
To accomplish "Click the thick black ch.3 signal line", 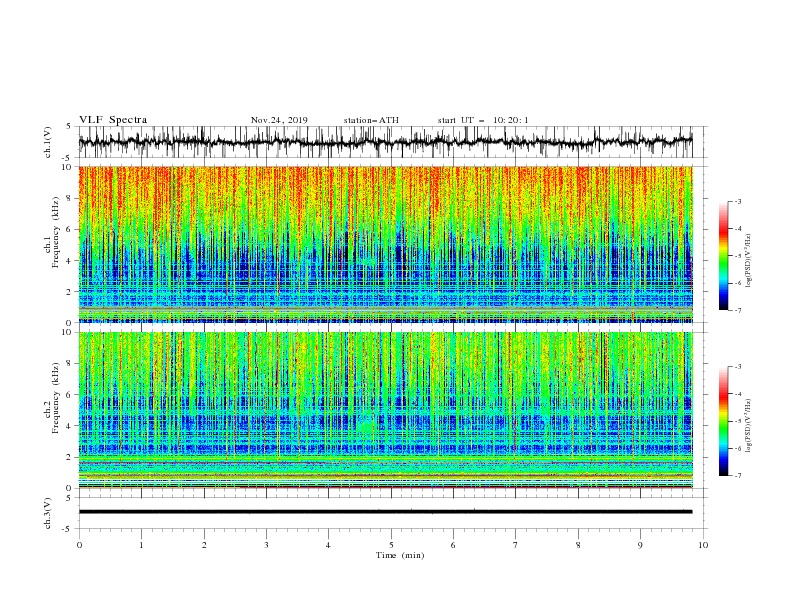I will pos(385,512).
